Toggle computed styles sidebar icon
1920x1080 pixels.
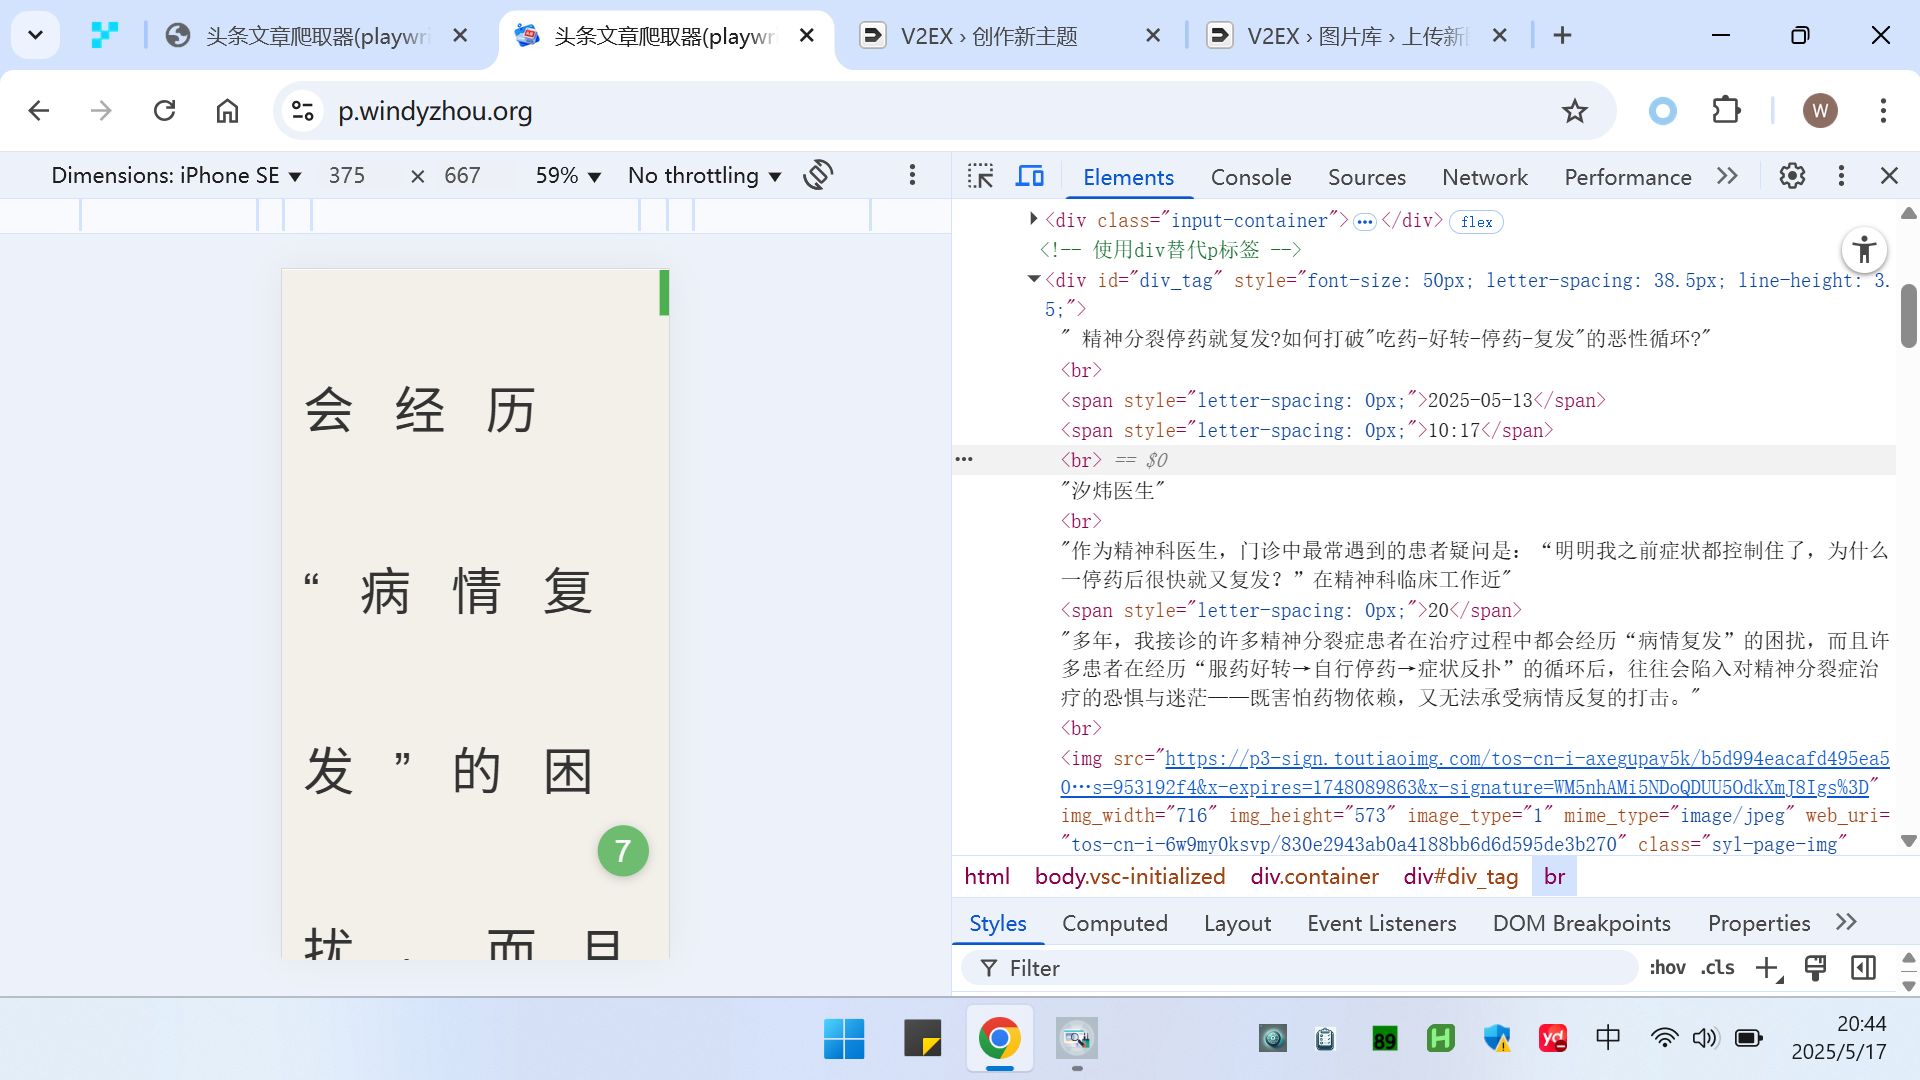(1863, 968)
